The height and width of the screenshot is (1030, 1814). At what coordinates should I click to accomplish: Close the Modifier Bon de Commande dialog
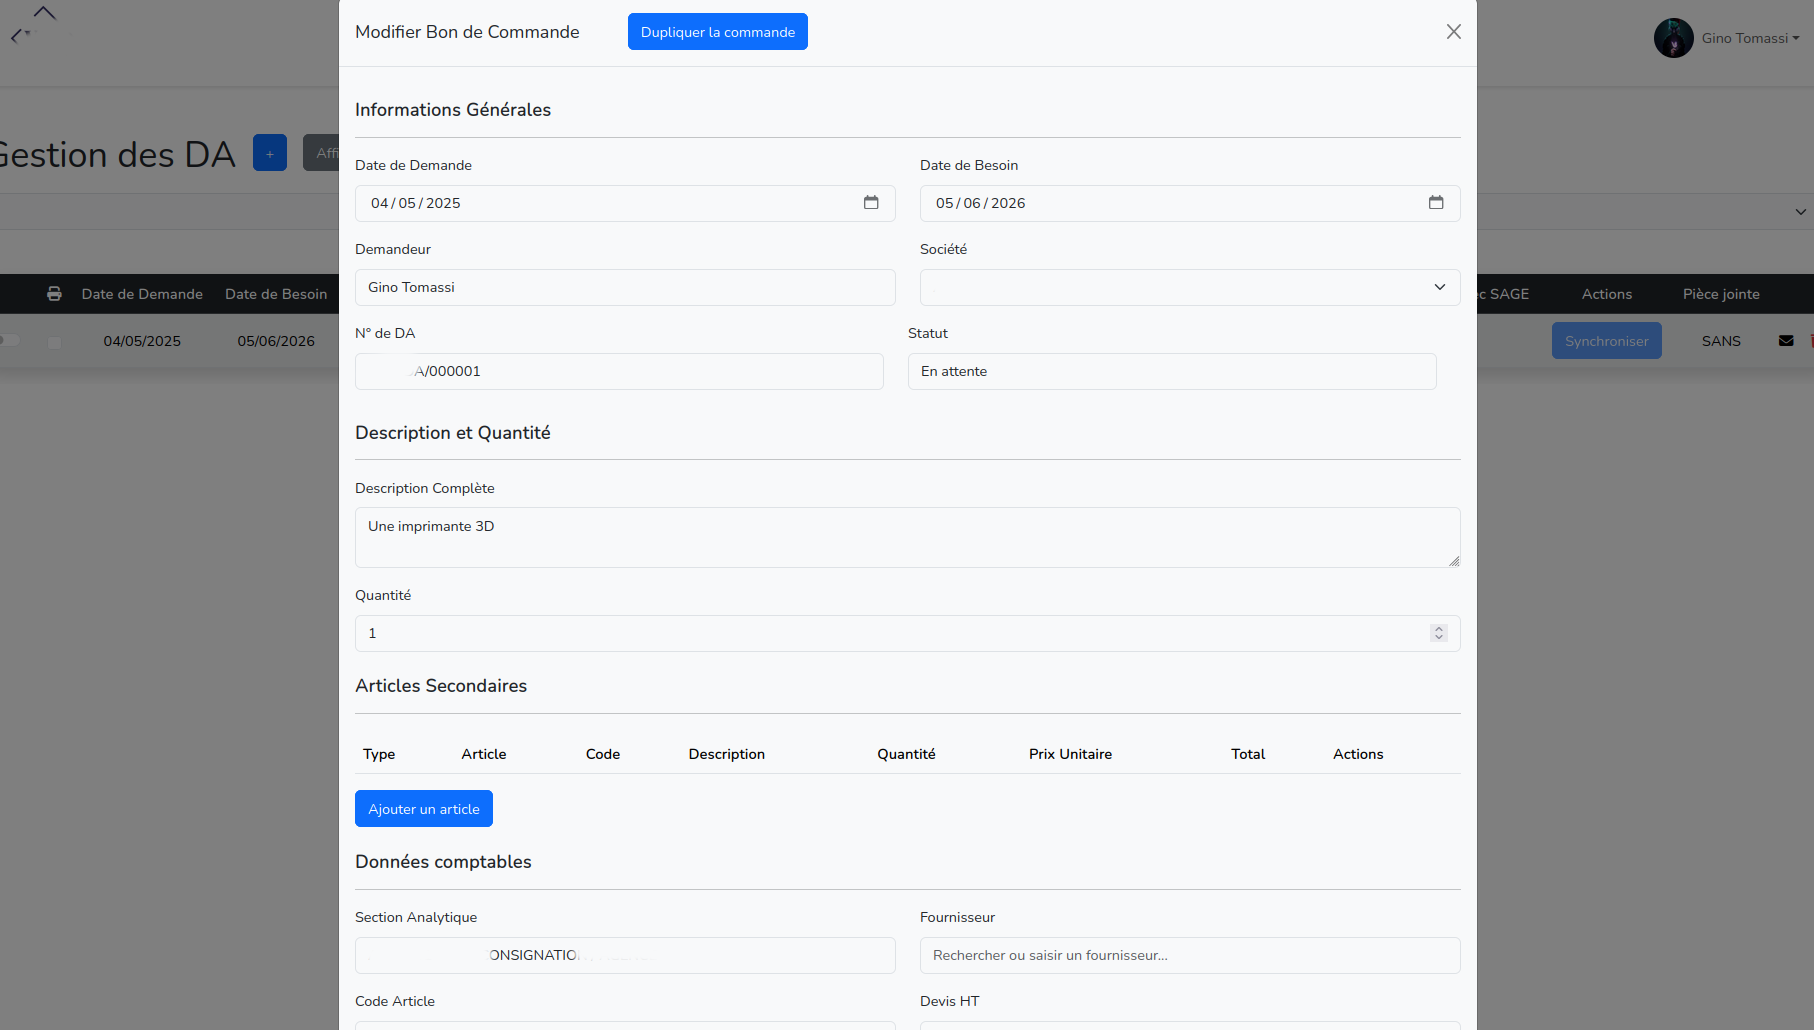pos(1453,32)
